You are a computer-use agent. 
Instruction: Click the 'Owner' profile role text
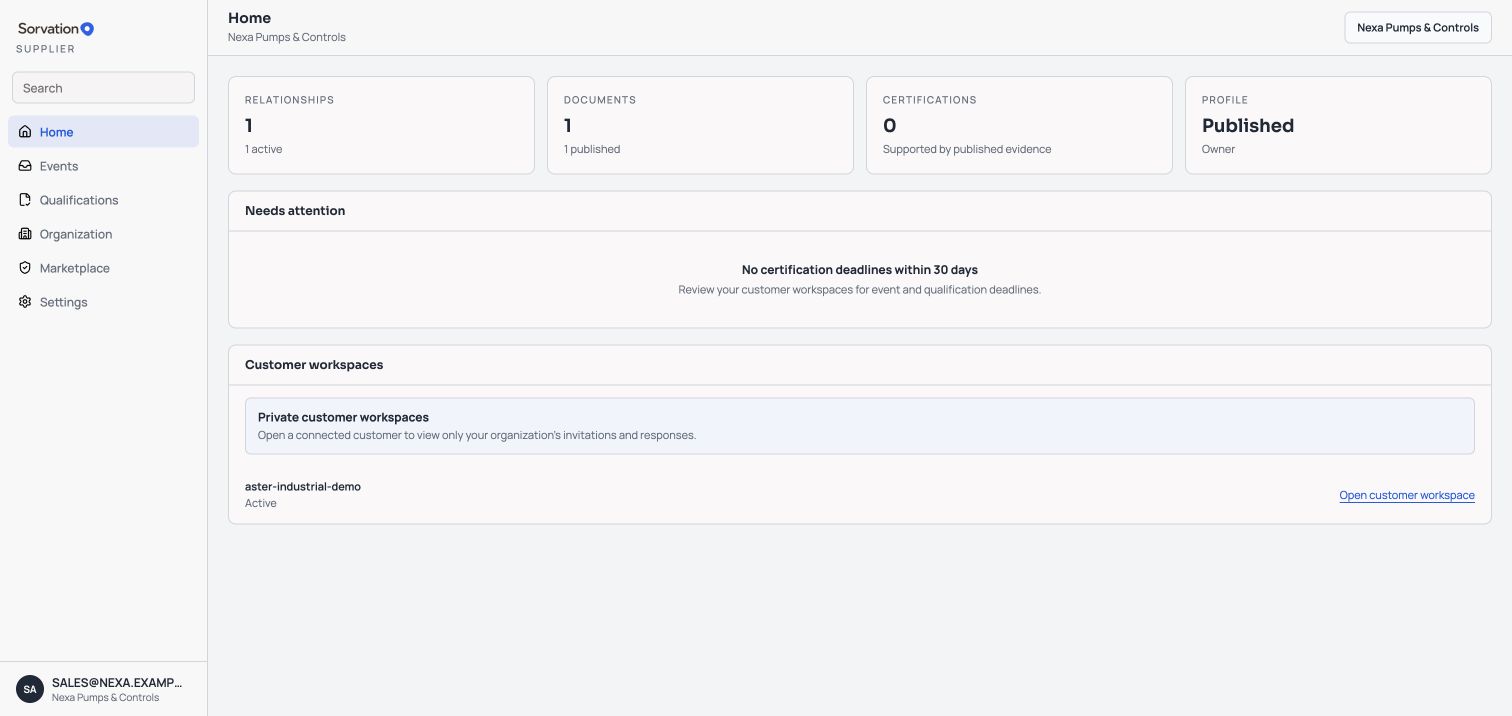point(1218,149)
